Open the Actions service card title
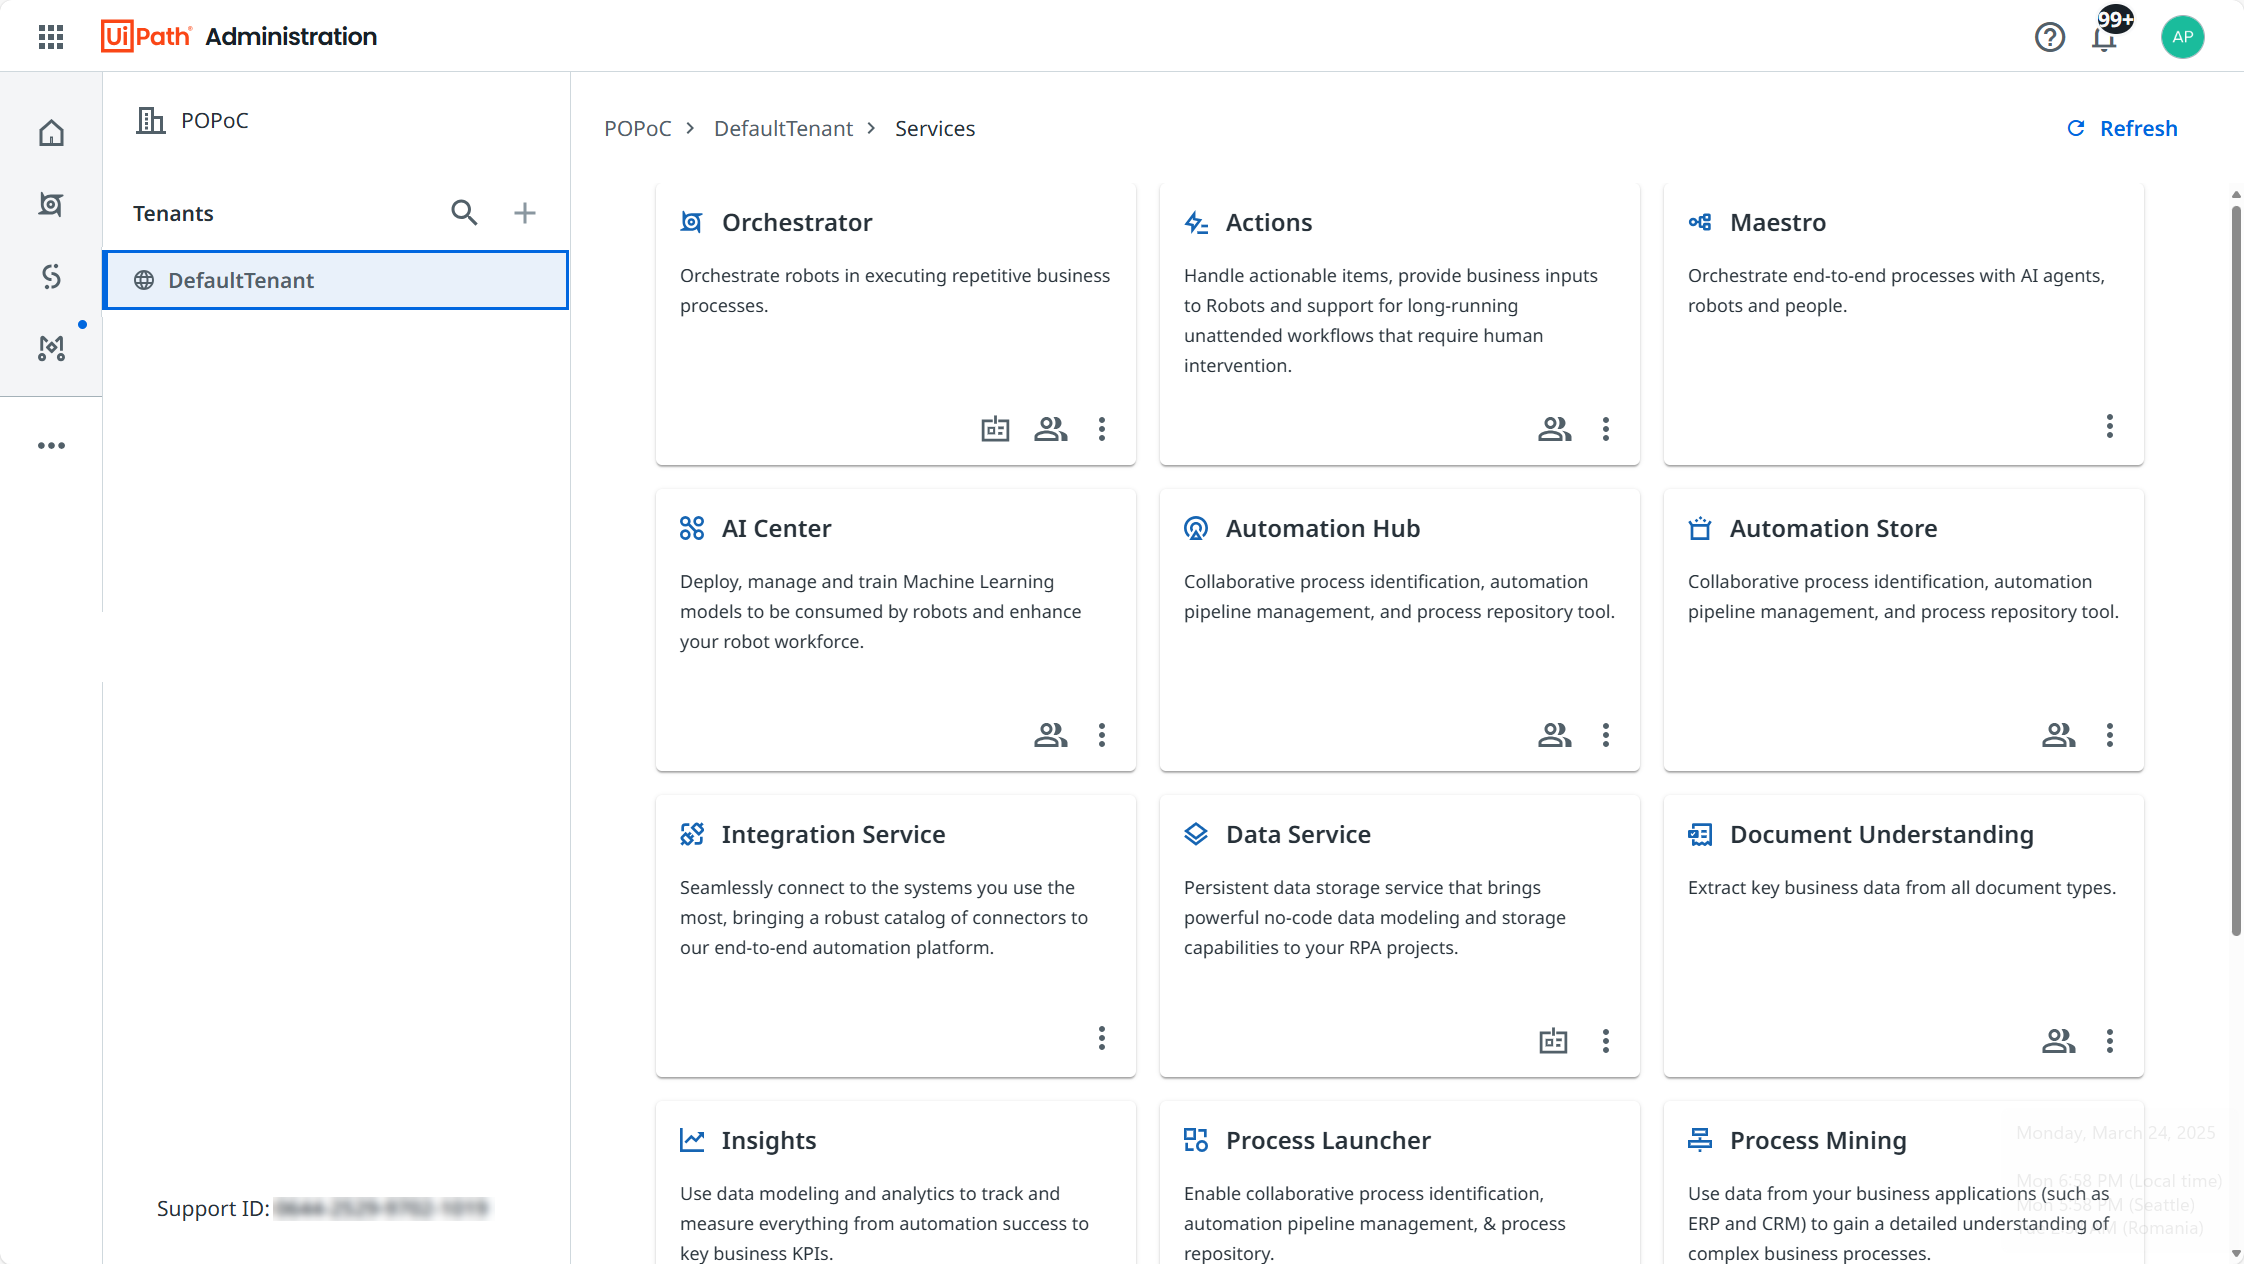 (1269, 222)
